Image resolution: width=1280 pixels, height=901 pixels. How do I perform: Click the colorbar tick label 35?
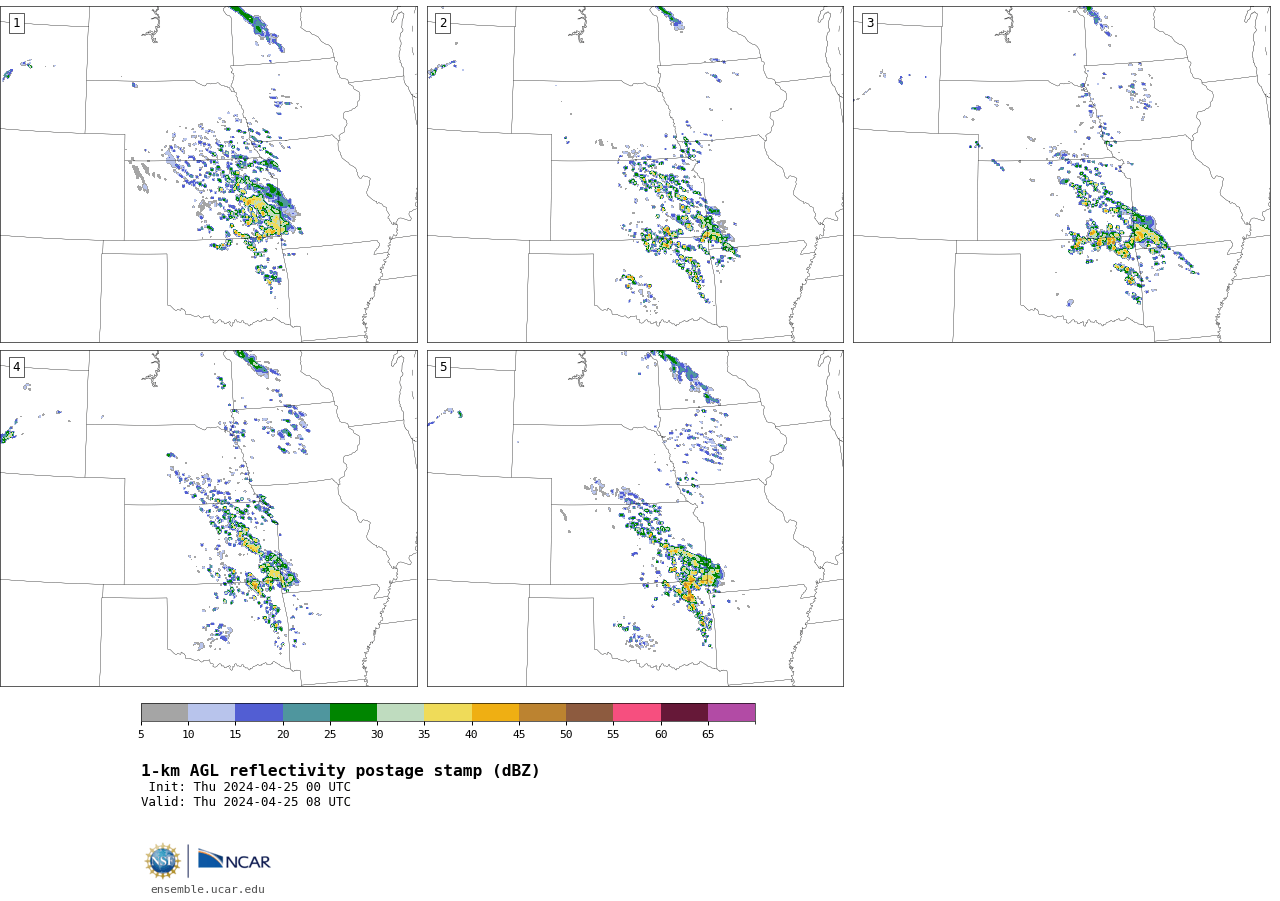424,735
